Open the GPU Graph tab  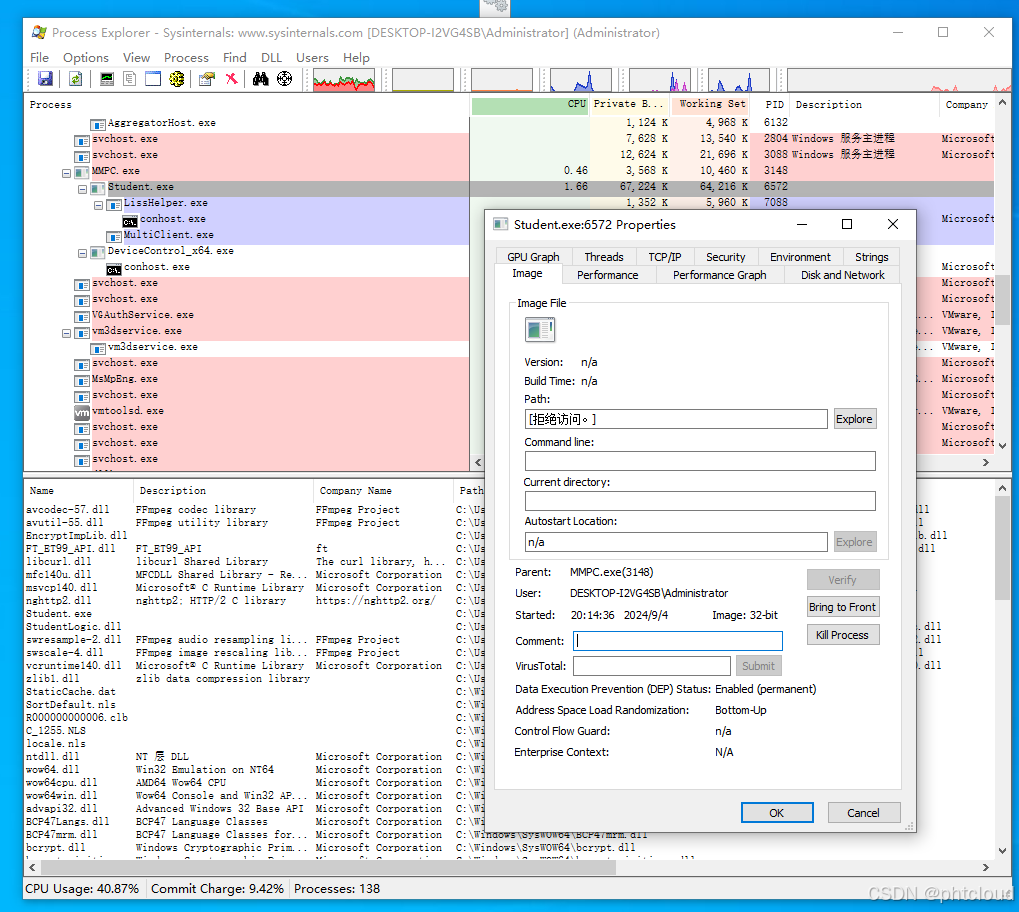click(x=533, y=257)
